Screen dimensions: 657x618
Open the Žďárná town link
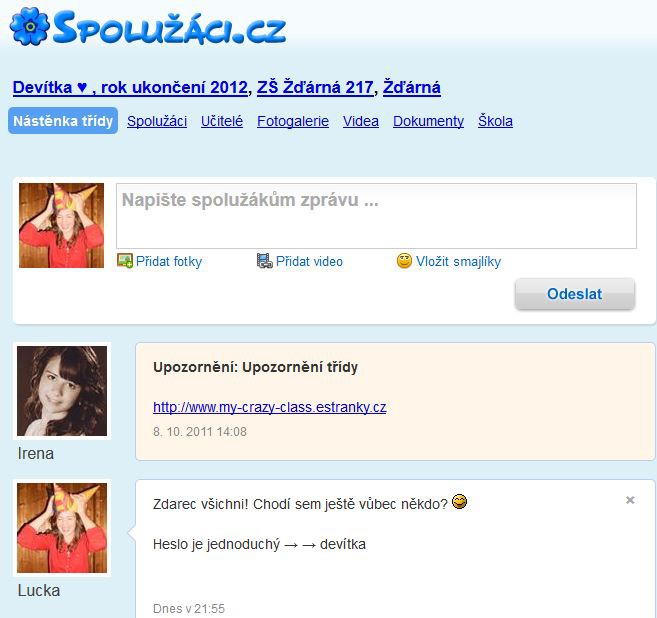(411, 88)
